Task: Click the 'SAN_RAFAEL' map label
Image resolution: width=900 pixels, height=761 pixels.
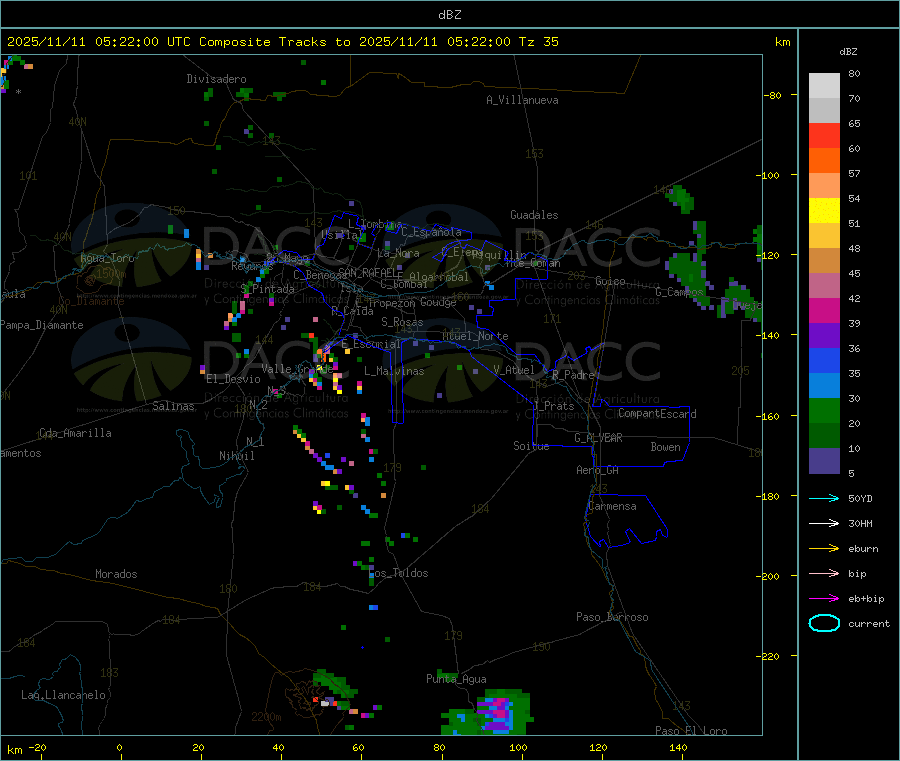Action: 370,272
